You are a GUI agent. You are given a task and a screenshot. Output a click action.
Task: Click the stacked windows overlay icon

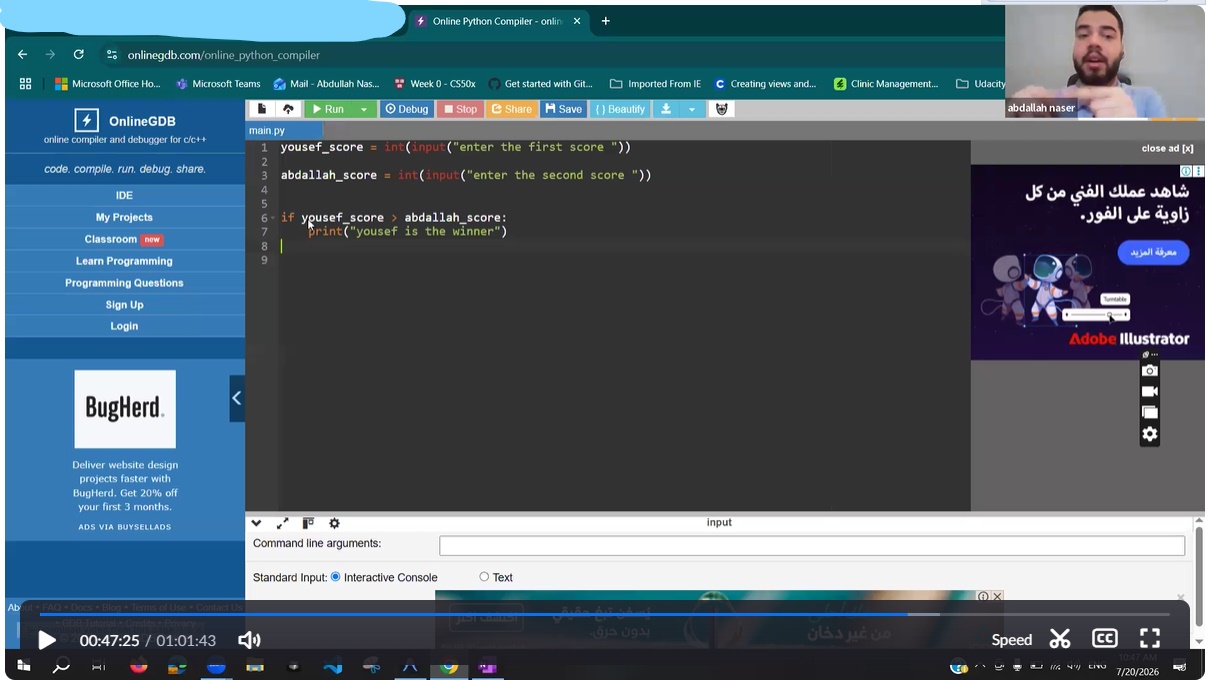coord(1150,412)
